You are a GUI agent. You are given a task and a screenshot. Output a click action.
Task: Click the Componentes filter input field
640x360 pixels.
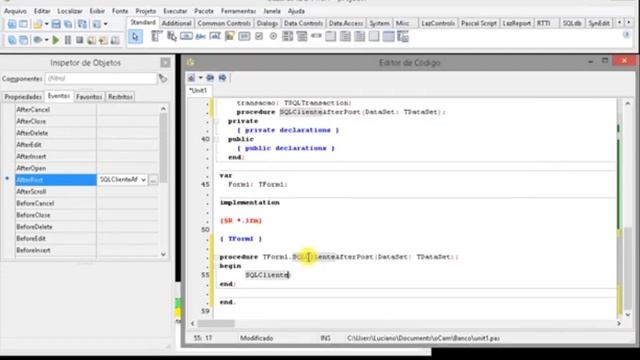tap(101, 78)
